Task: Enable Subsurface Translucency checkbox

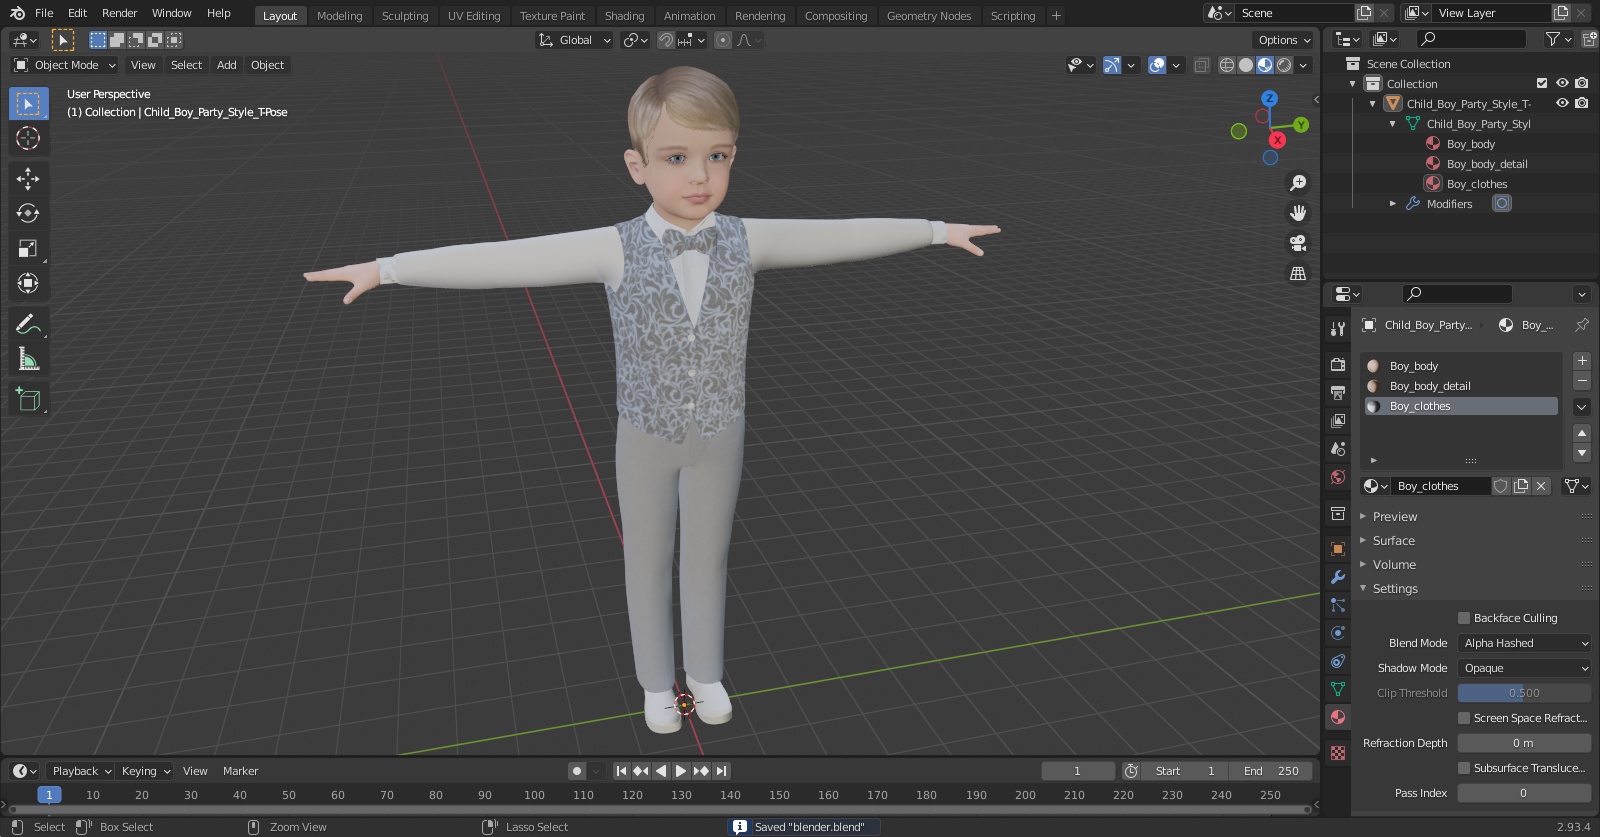Action: click(1464, 768)
